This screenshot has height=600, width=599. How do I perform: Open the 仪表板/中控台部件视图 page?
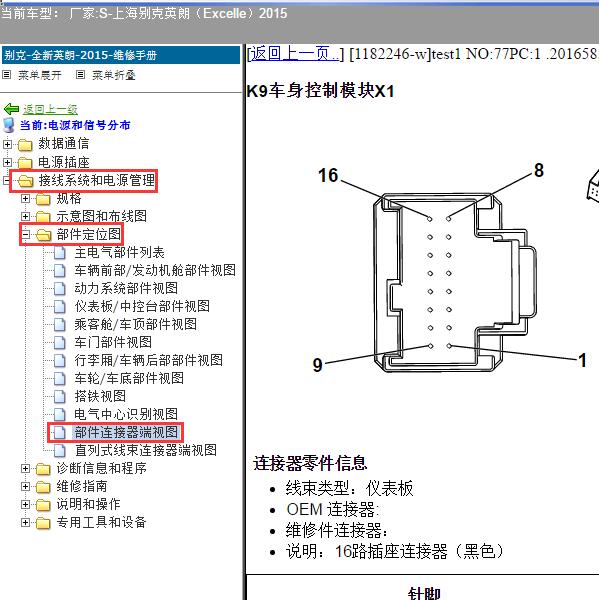click(x=142, y=307)
